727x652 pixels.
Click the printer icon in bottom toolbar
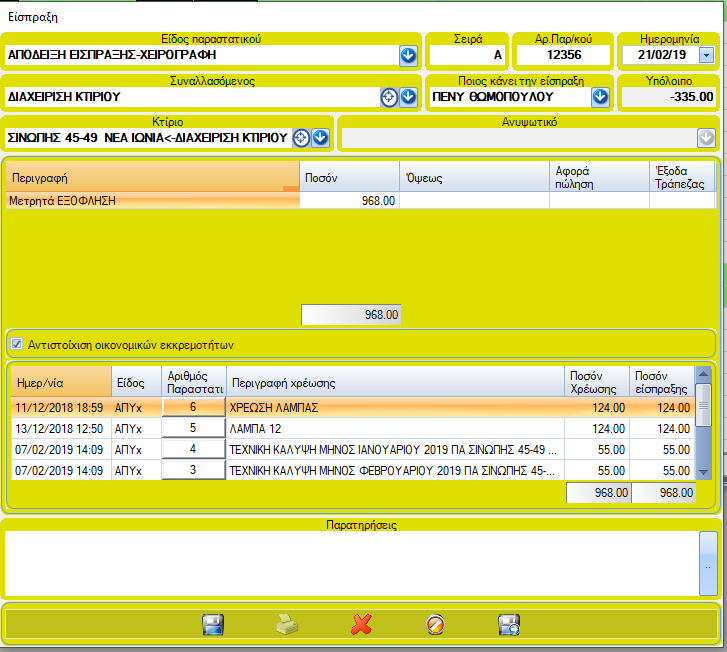pos(287,625)
